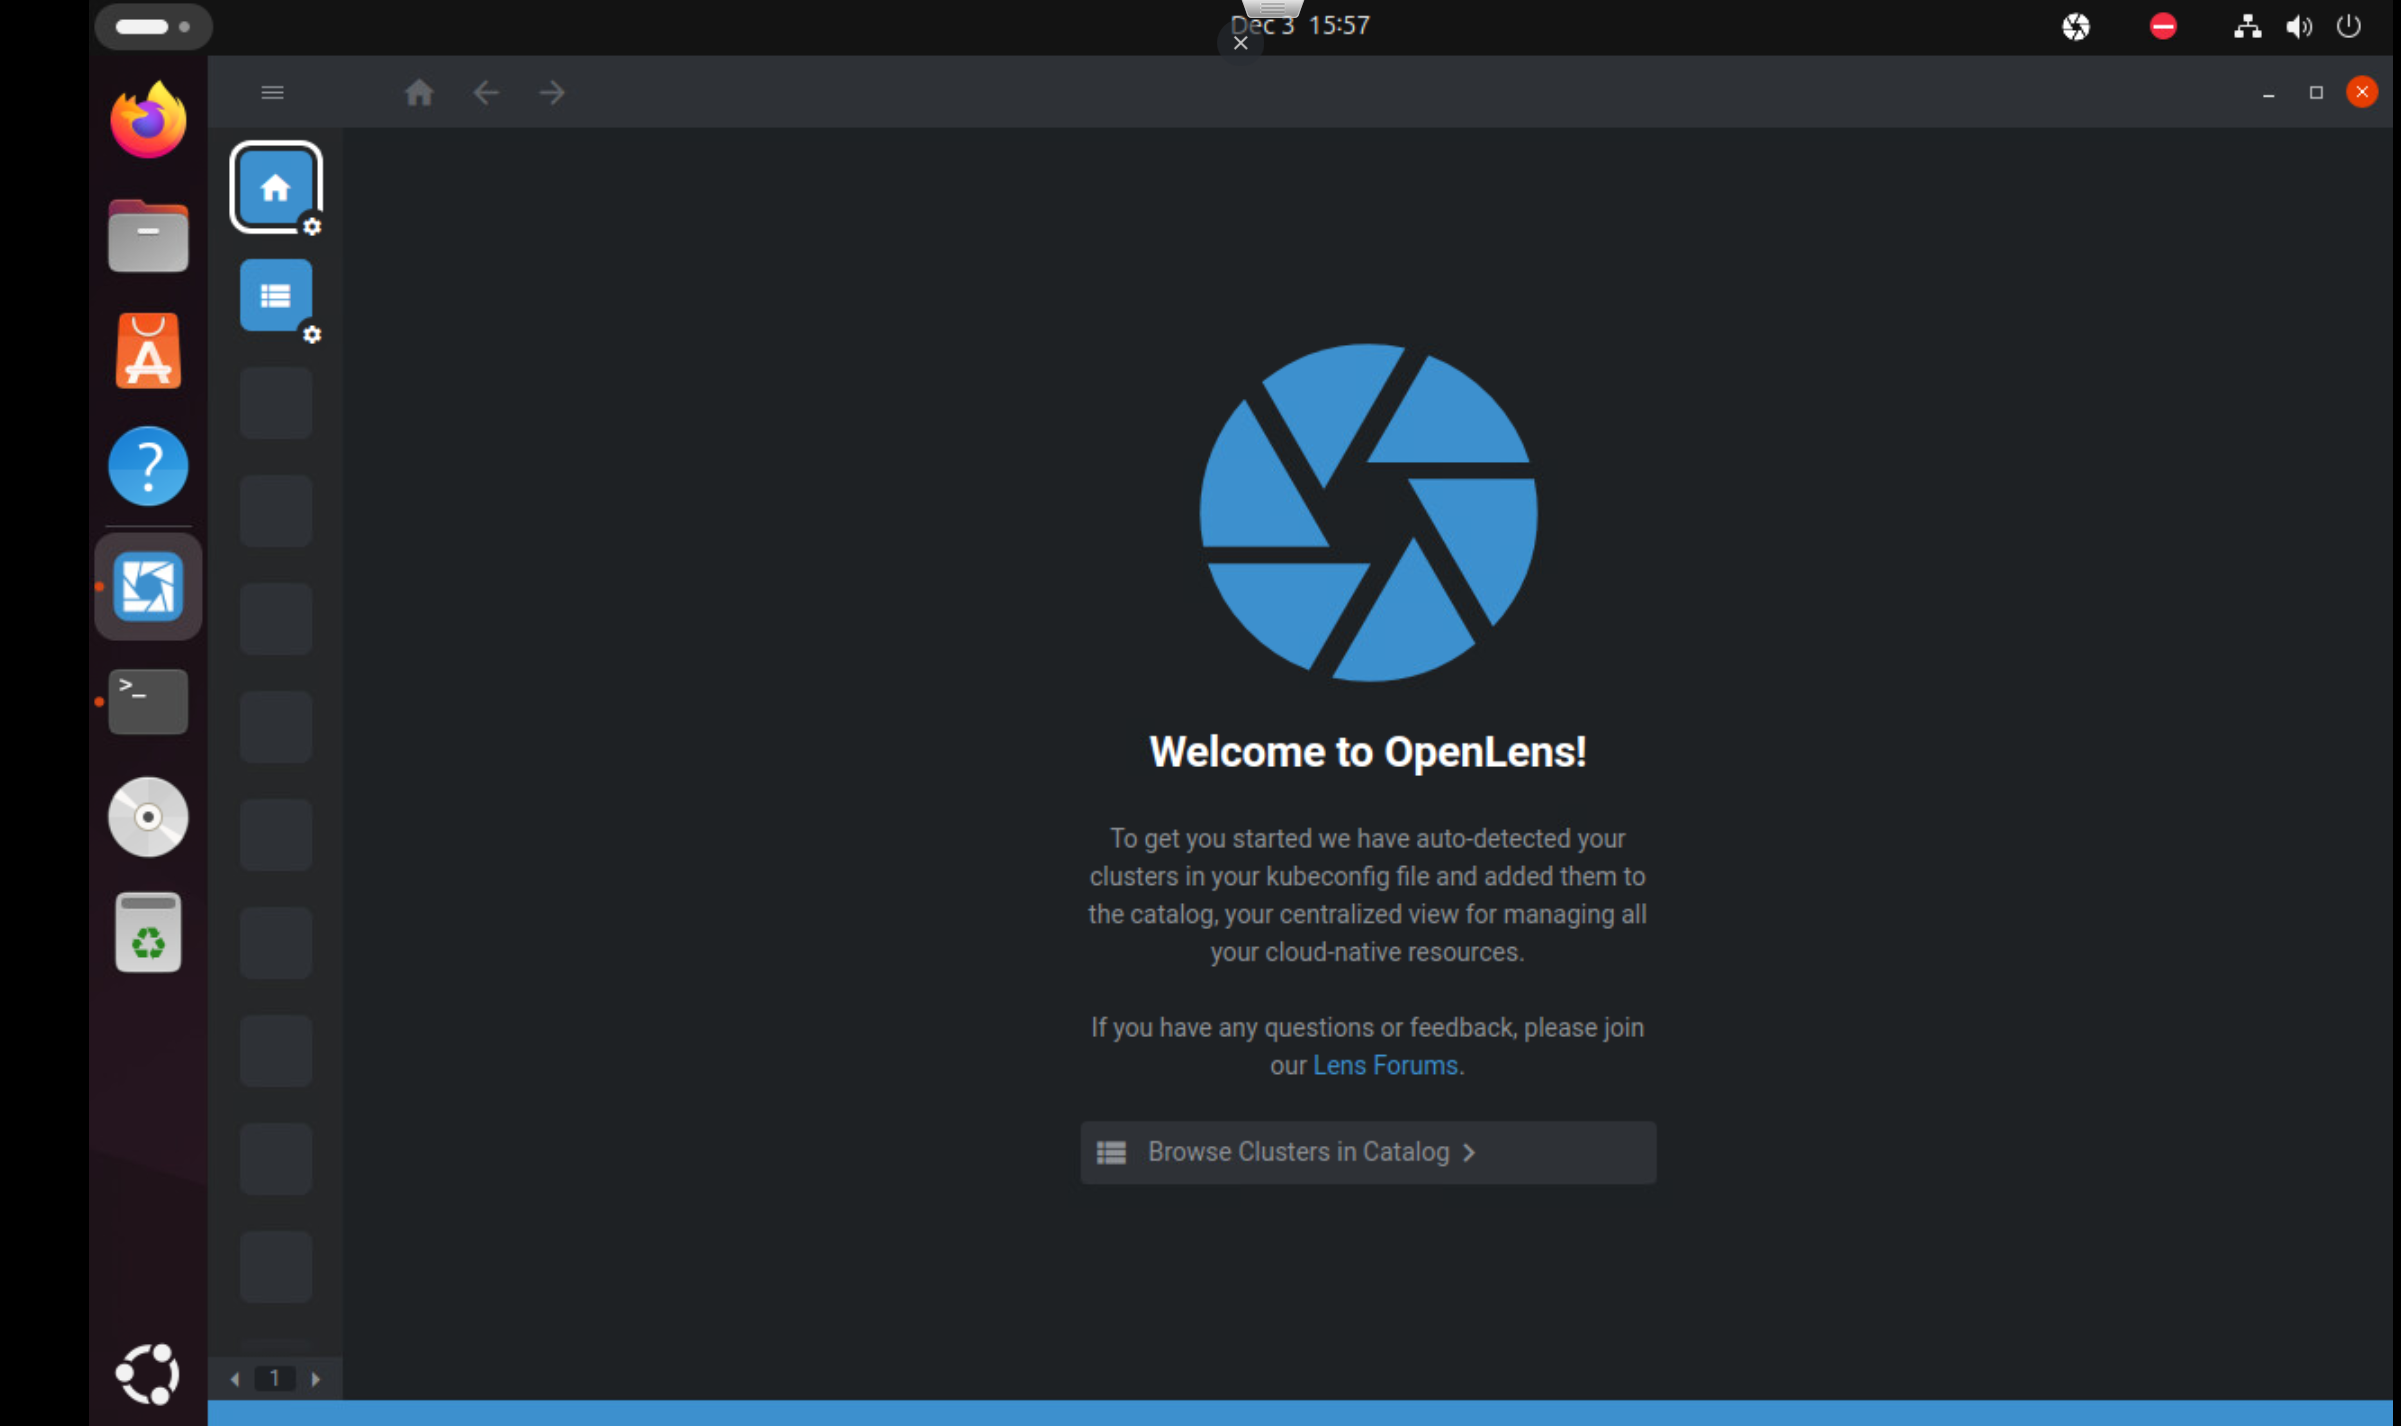Open the hamburger menu in OpenLens
This screenshot has height=1426, width=2401.
(272, 93)
